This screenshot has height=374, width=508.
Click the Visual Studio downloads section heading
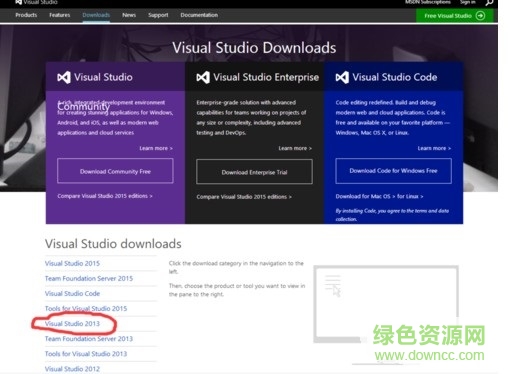(113, 244)
